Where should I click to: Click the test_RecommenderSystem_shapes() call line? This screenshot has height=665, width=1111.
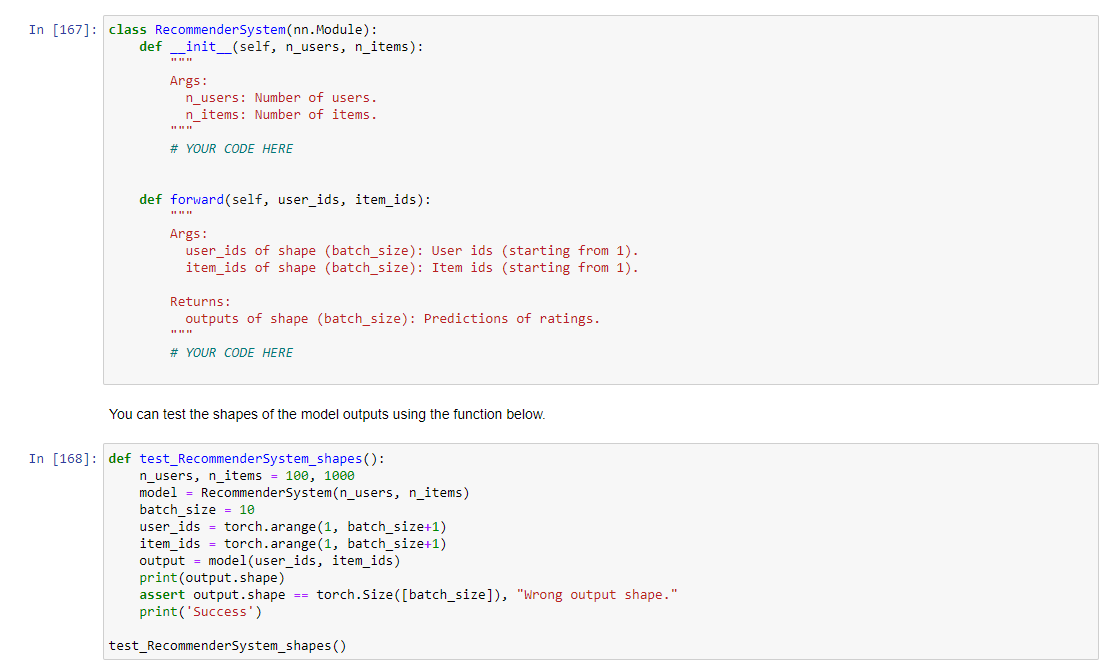230,645
